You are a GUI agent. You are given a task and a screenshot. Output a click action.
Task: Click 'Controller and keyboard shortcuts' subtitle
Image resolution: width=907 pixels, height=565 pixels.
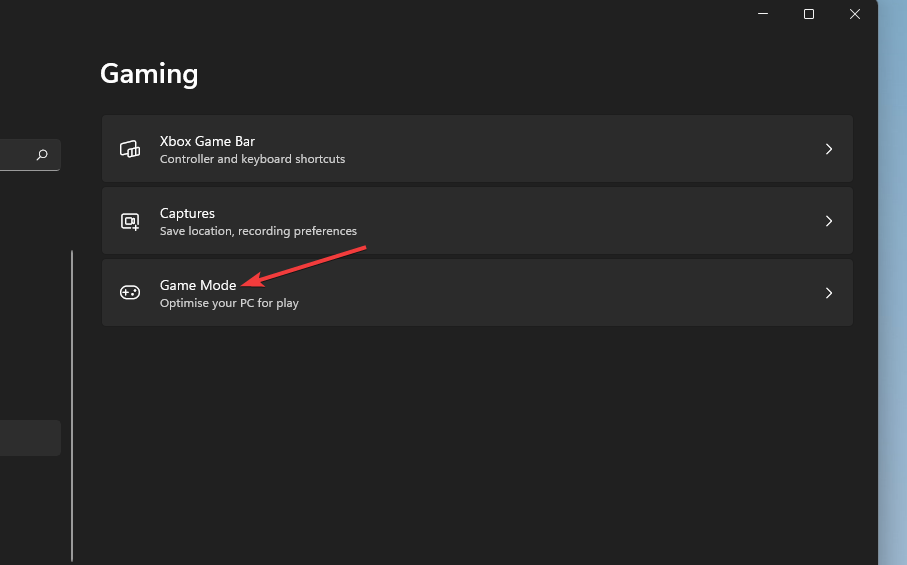[x=252, y=159]
